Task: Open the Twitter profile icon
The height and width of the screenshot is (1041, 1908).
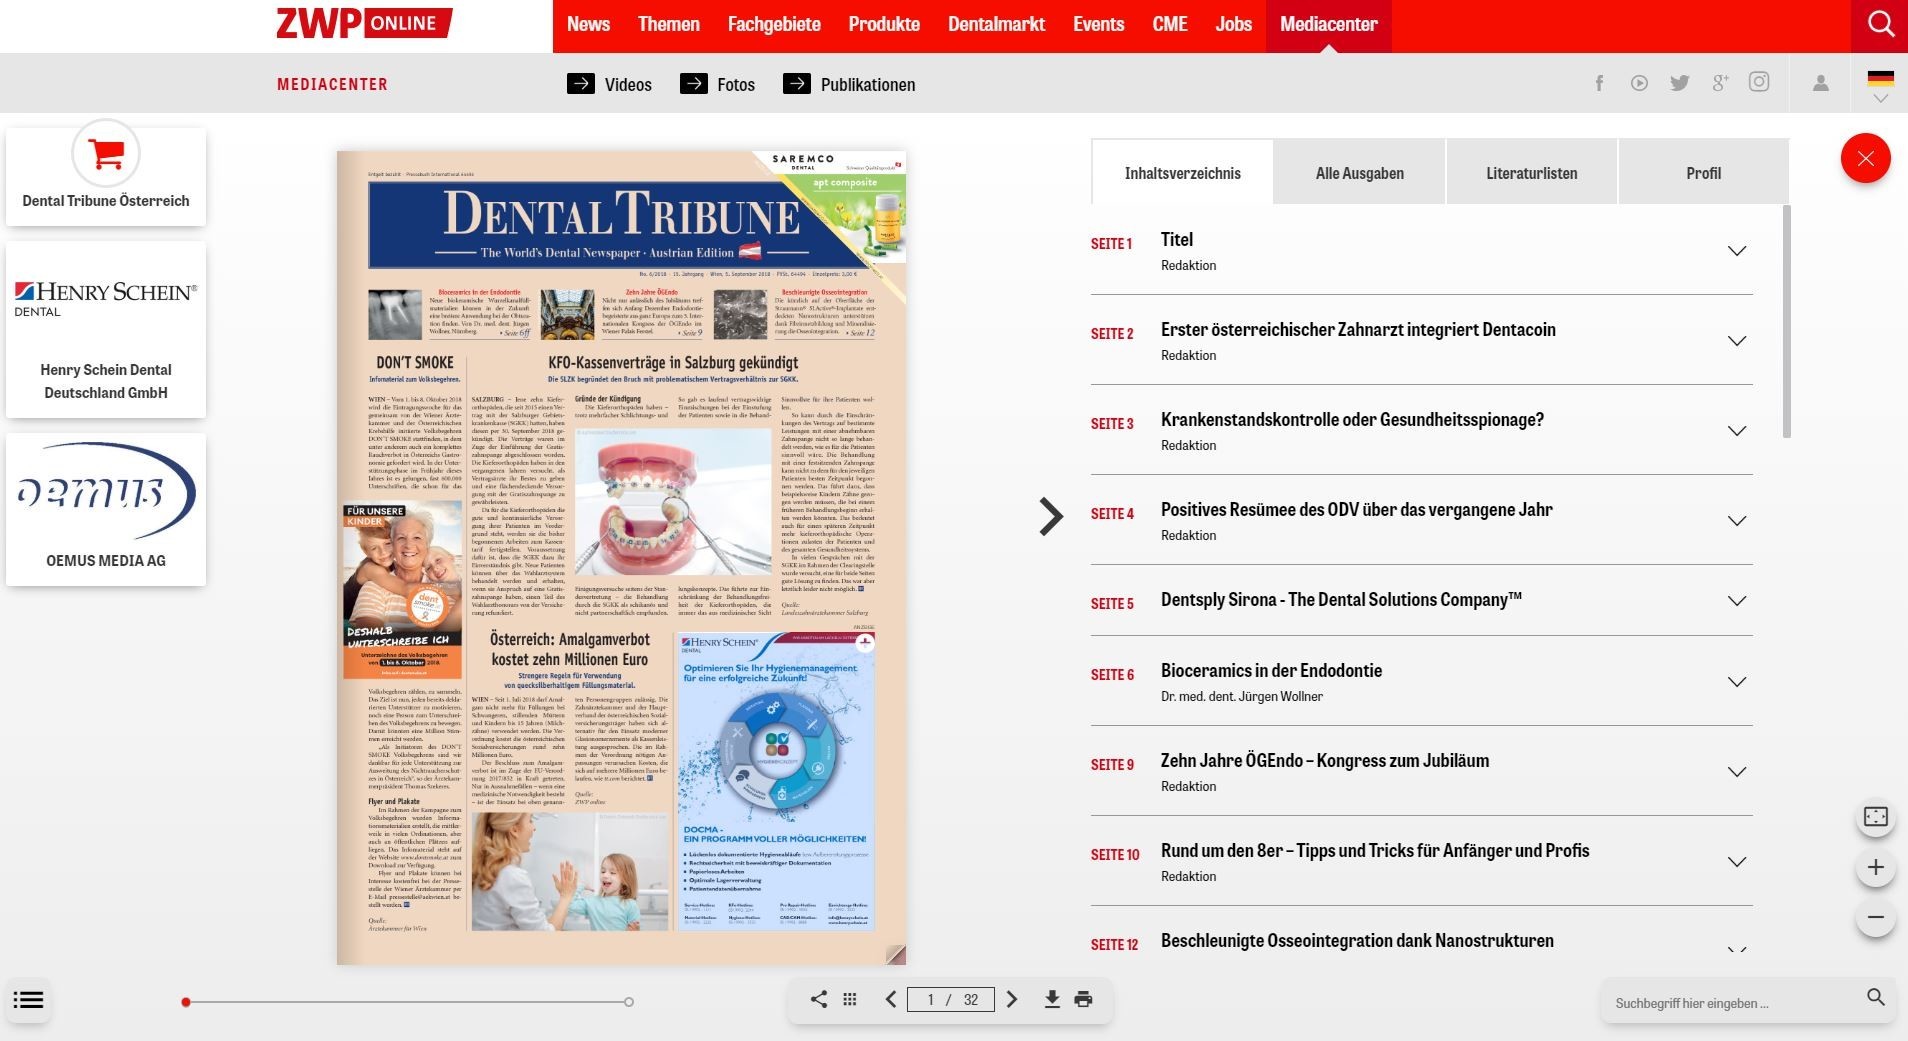Action: 1679,83
